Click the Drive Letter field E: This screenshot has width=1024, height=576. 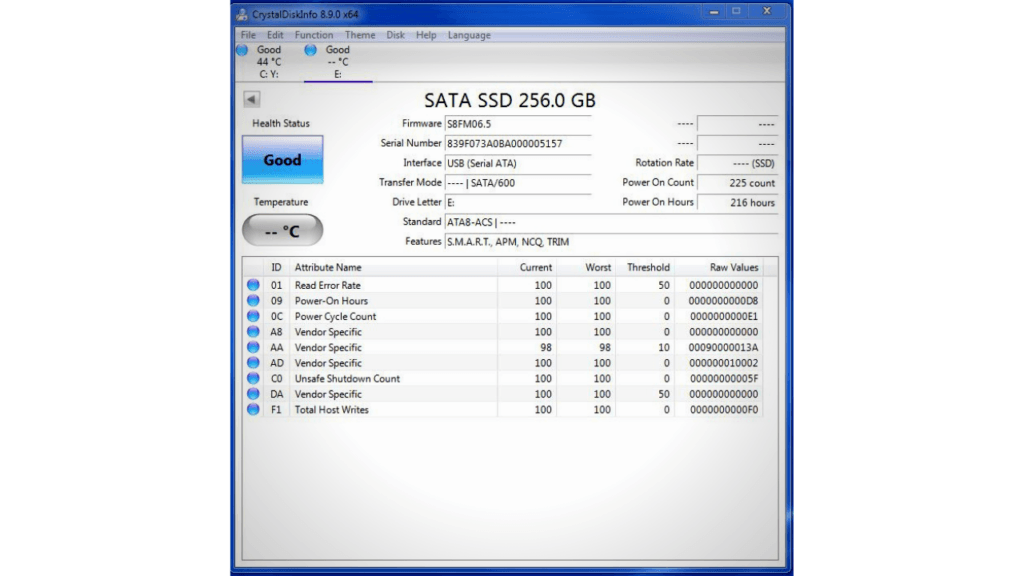(x=518, y=202)
